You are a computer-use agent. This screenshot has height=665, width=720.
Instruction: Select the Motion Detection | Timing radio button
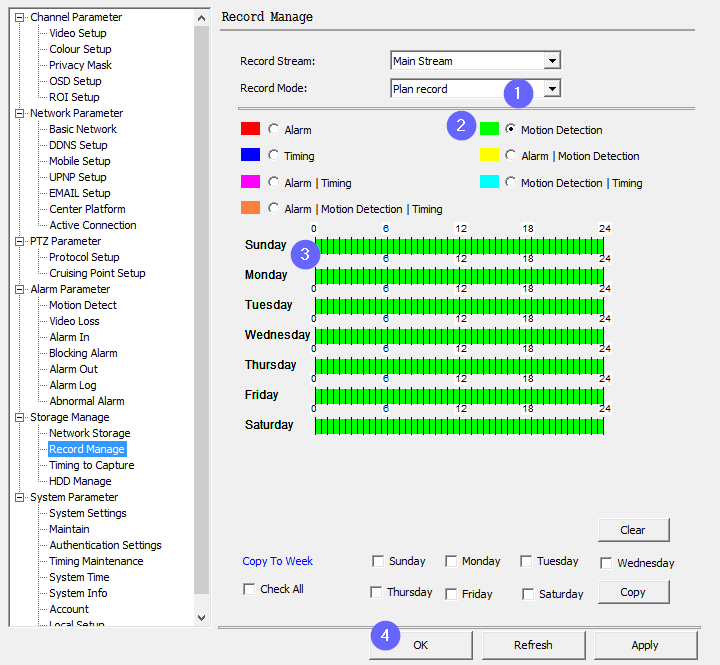tap(510, 182)
